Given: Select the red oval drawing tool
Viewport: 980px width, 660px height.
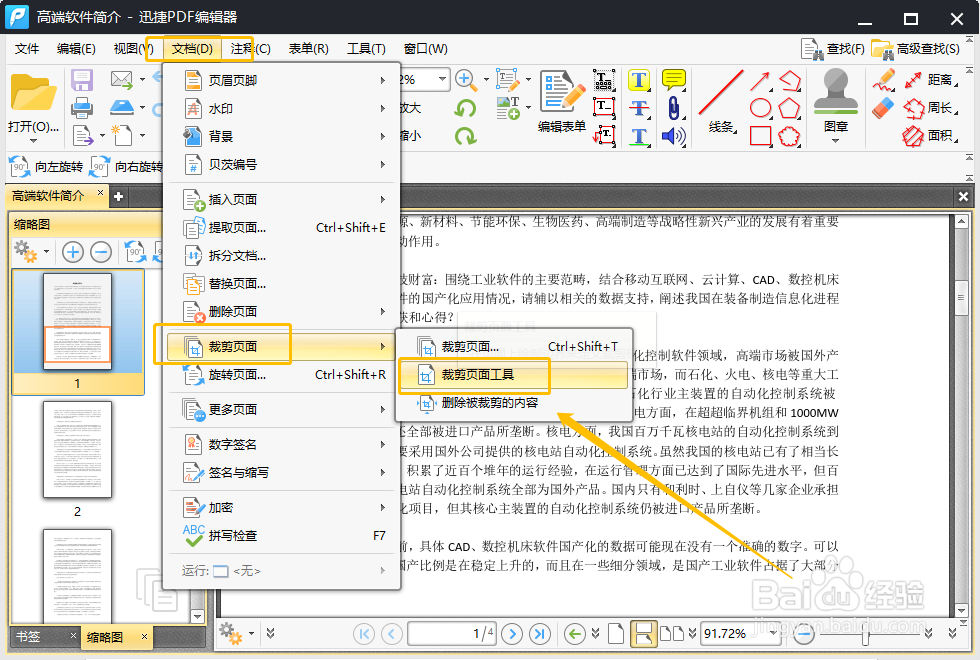Looking at the screenshot, I should coord(760,108).
